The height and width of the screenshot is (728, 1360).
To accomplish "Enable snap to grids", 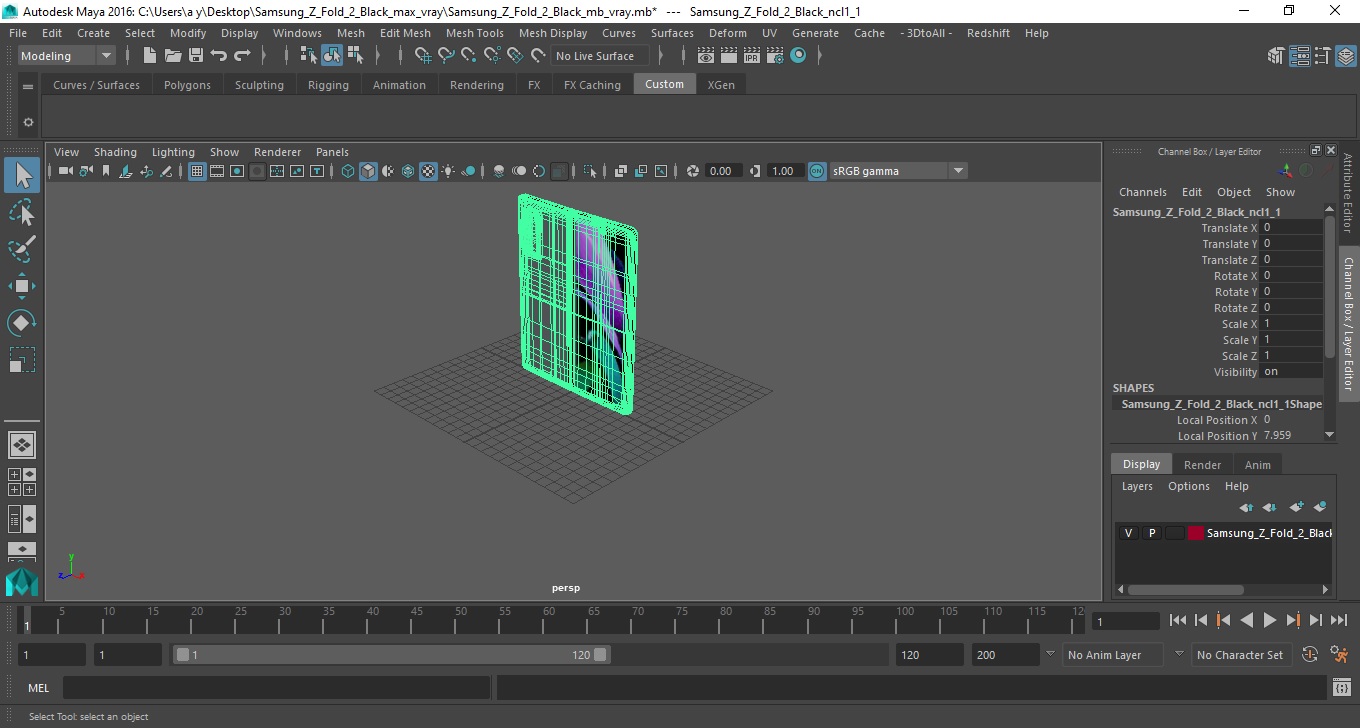I will click(x=423, y=56).
